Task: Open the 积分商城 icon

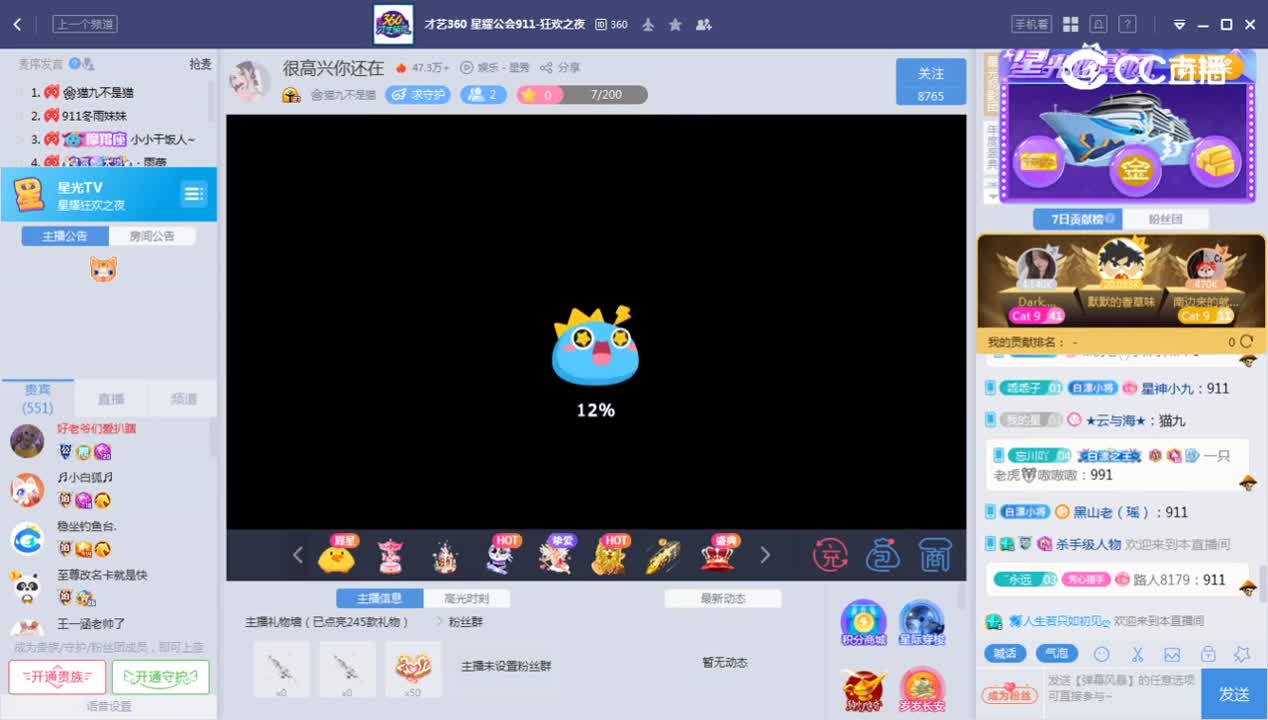Action: click(863, 622)
